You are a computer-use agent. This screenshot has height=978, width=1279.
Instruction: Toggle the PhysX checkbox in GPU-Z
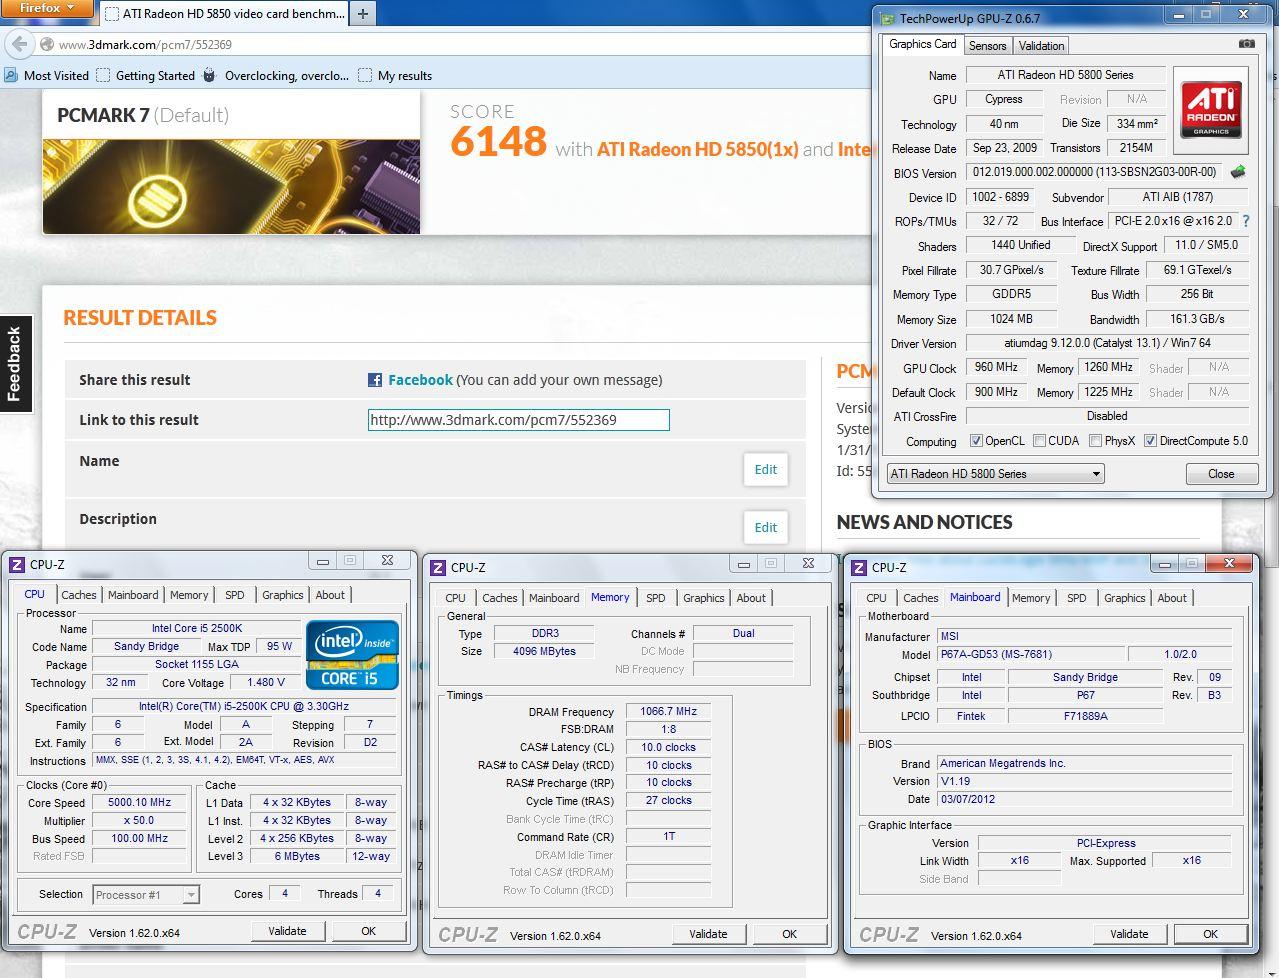point(1096,441)
